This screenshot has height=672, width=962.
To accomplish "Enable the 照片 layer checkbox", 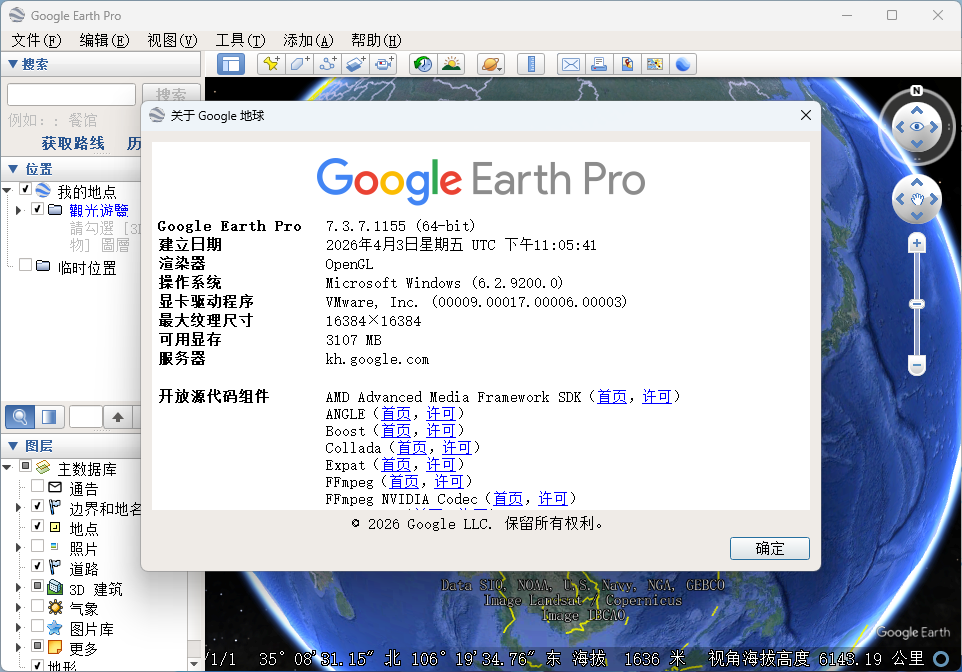I will click(37, 546).
